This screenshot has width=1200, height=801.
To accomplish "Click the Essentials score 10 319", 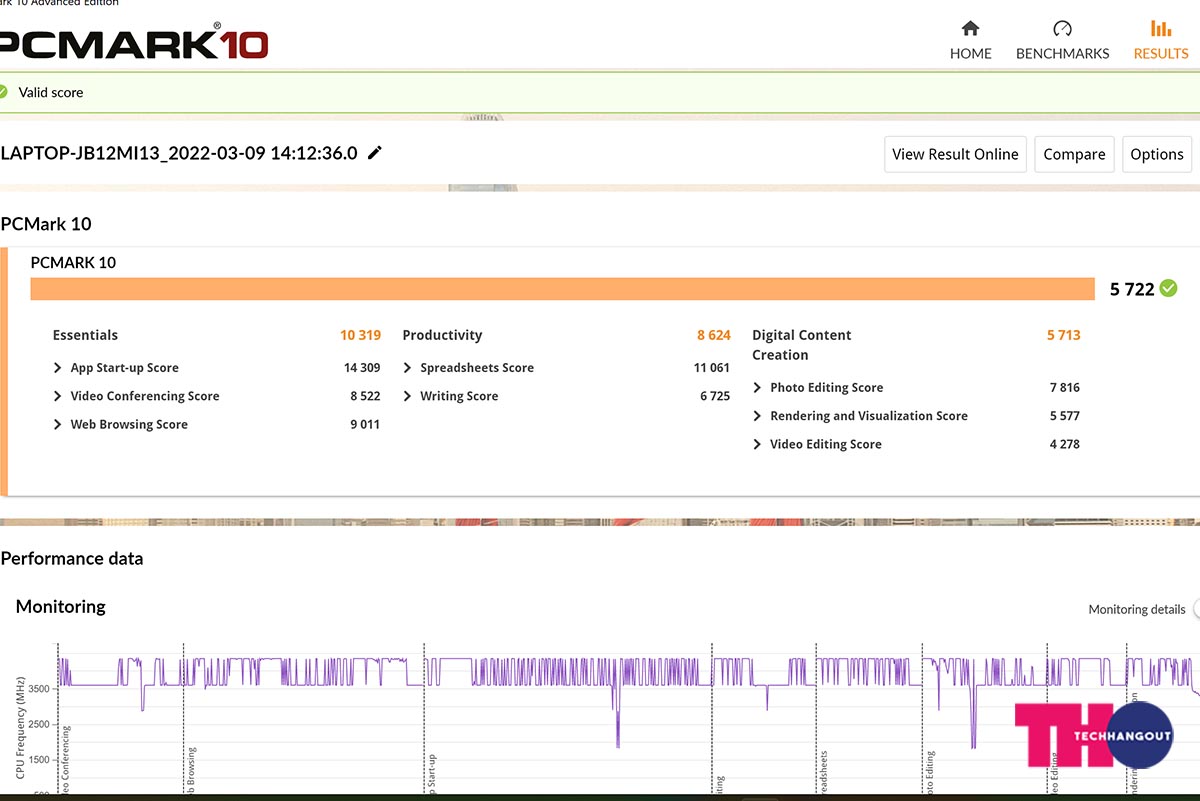I will [x=360, y=335].
